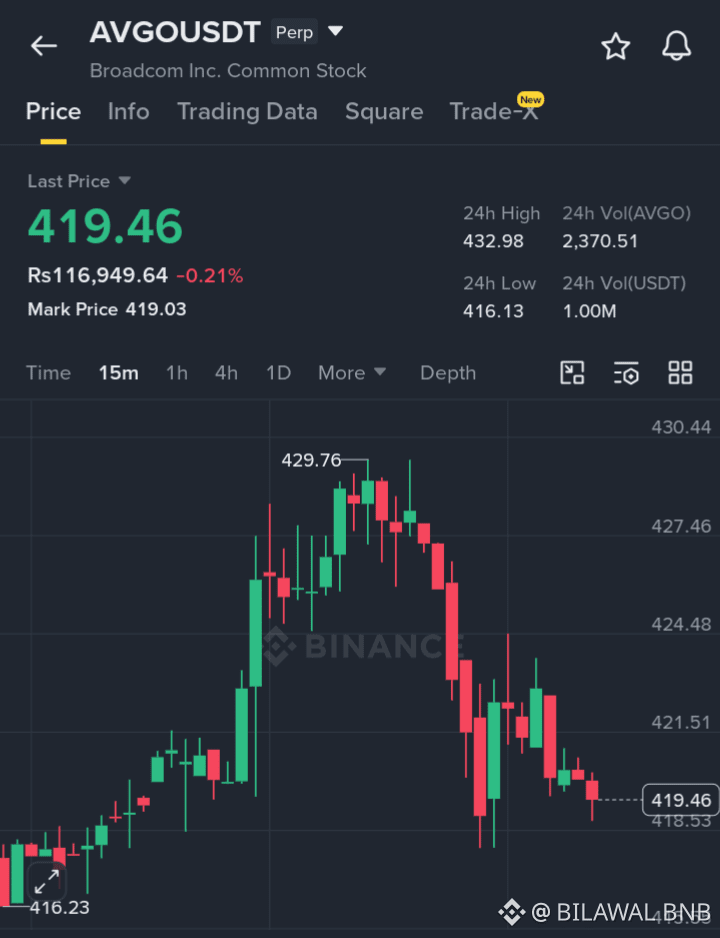The image size is (720, 938).
Task: Tap the Rs116,949.64 converted price
Action: coord(97,275)
